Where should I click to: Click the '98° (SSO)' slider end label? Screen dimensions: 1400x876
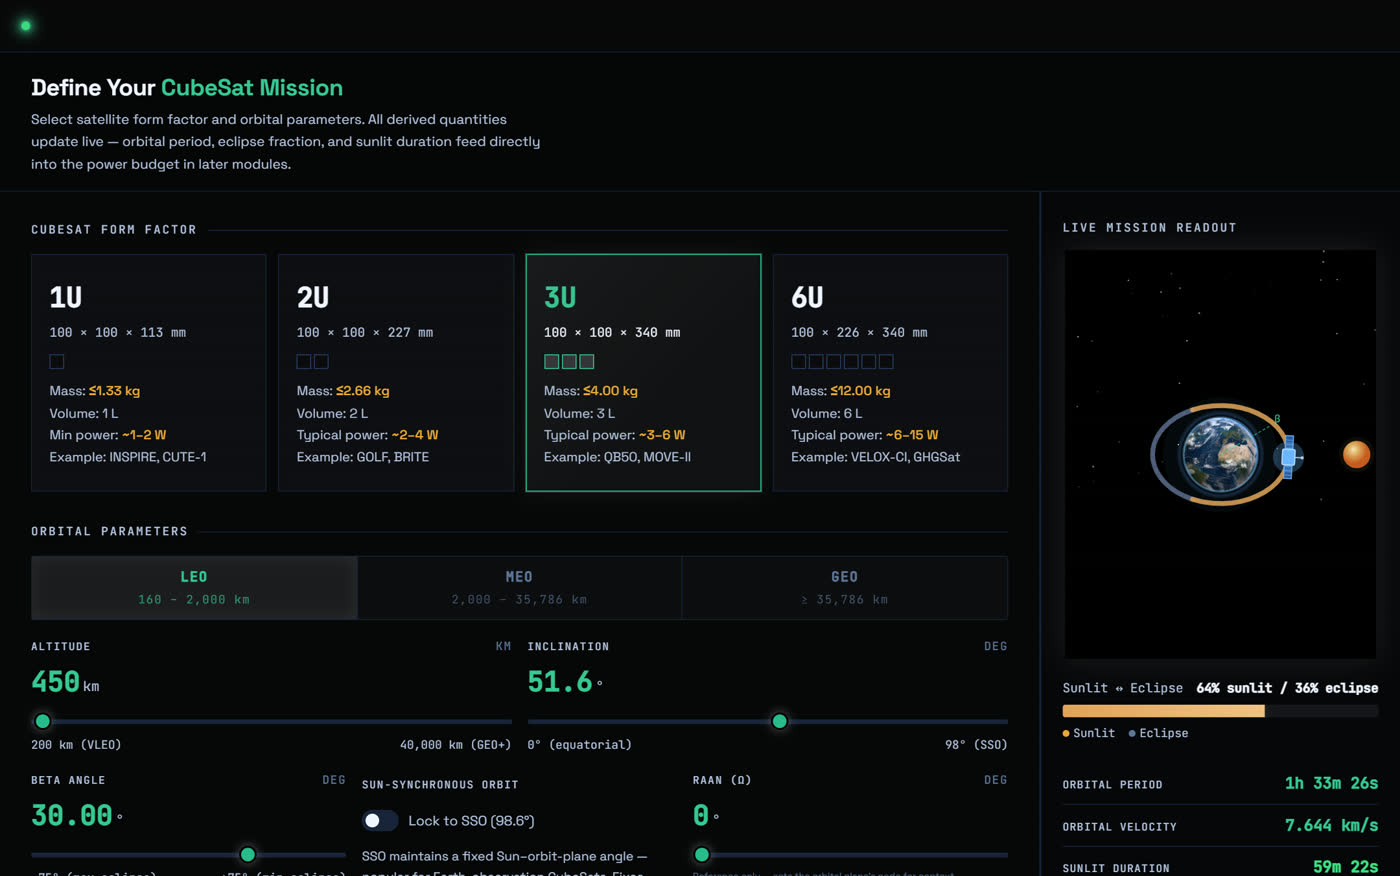pos(976,745)
